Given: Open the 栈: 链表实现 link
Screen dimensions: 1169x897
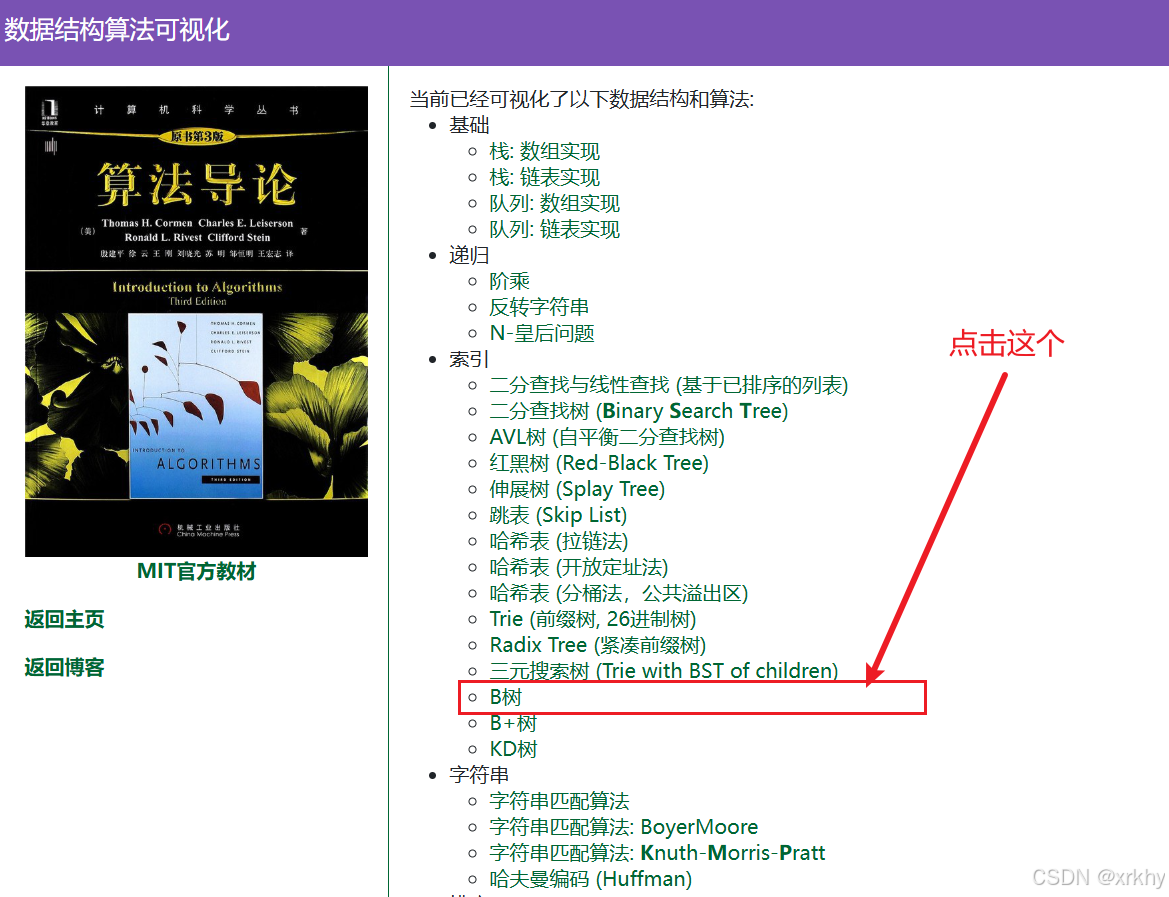Looking at the screenshot, I should click(544, 177).
